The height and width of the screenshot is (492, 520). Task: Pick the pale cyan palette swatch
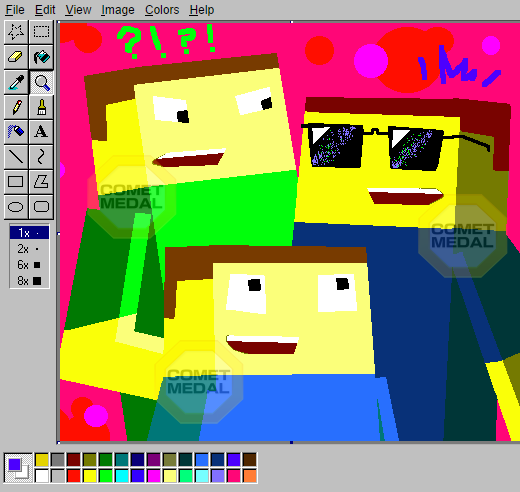(x=202, y=476)
